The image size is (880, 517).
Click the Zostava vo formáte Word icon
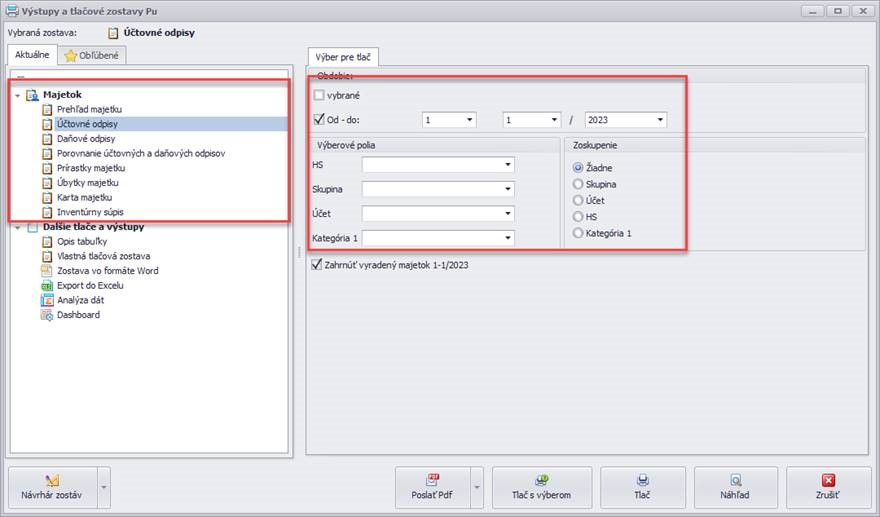tap(46, 270)
